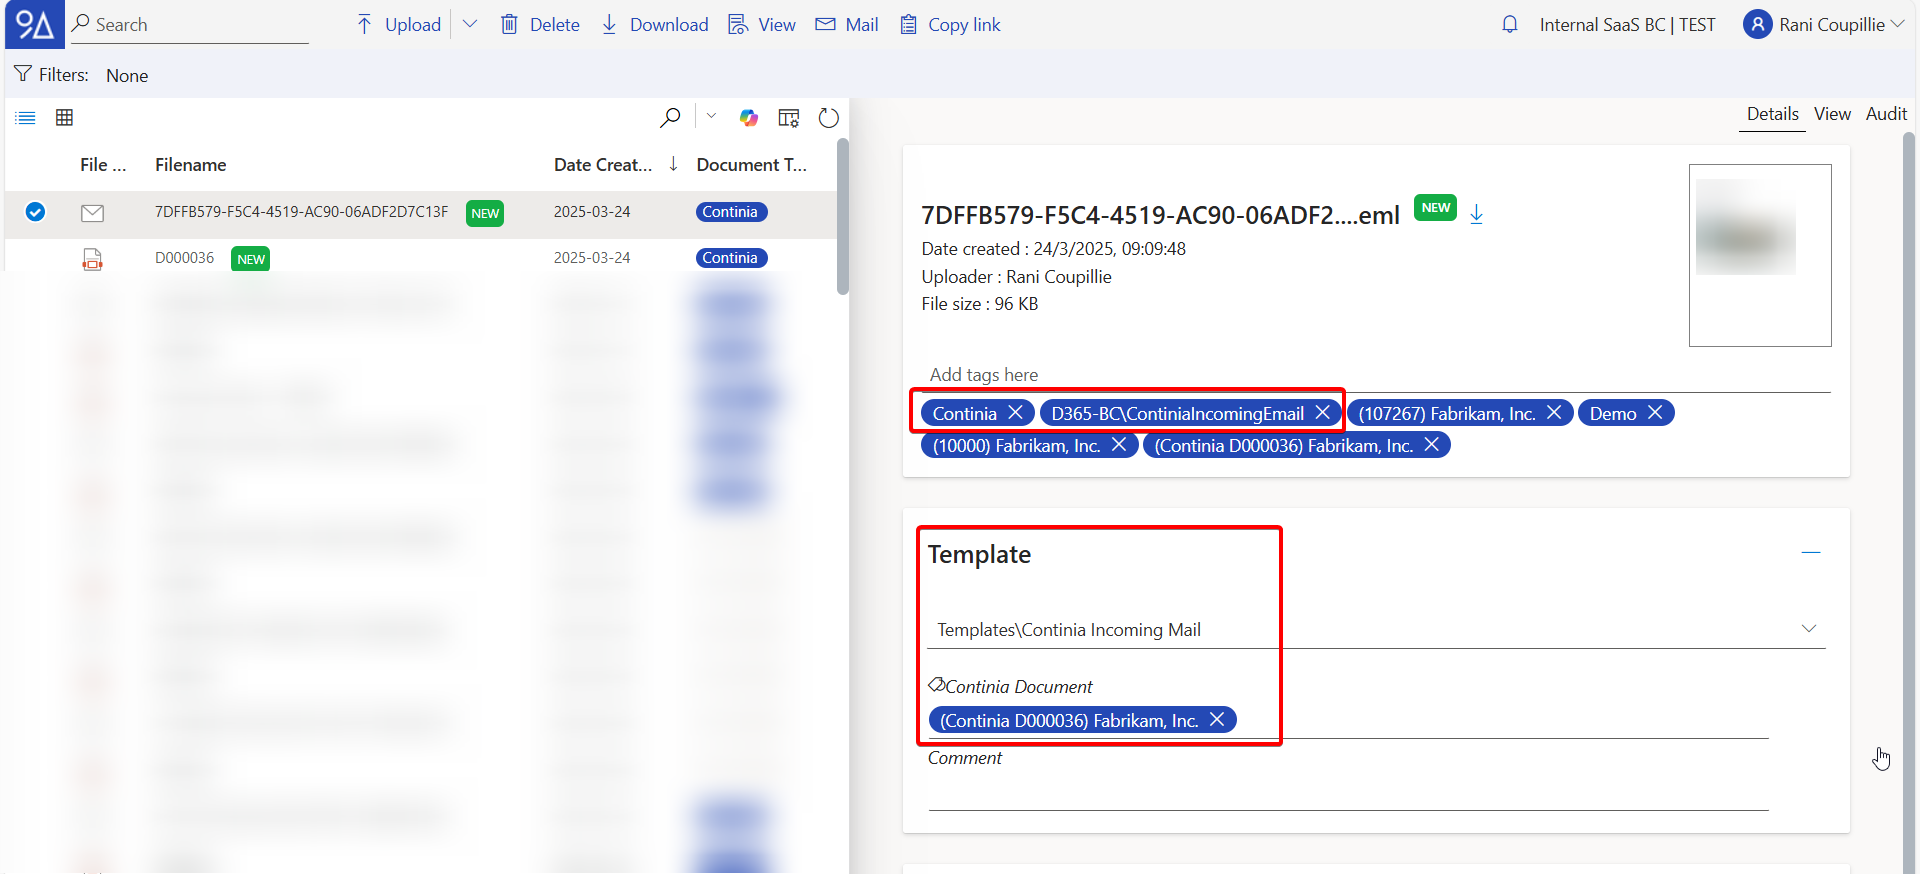Switch to the View tab in details pane
Viewport: 1920px width, 874px height.
coord(1832,114)
